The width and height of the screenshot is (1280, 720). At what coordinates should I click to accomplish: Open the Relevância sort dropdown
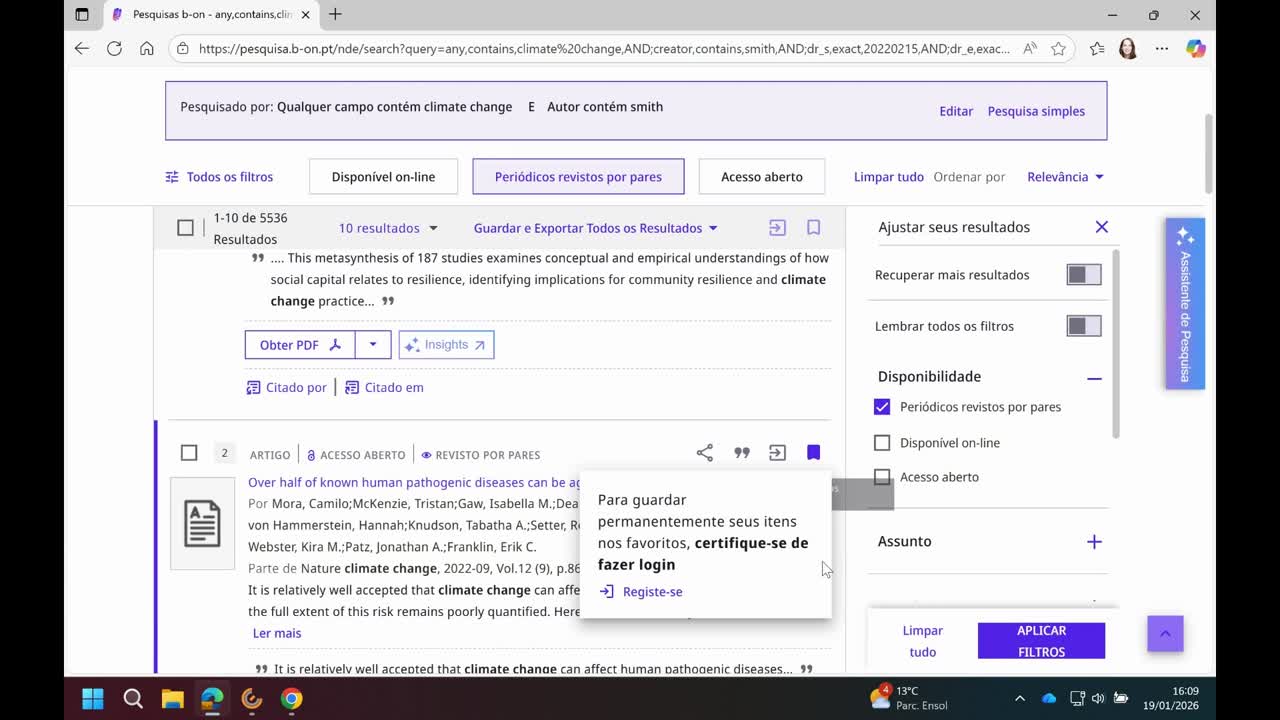tap(1065, 176)
